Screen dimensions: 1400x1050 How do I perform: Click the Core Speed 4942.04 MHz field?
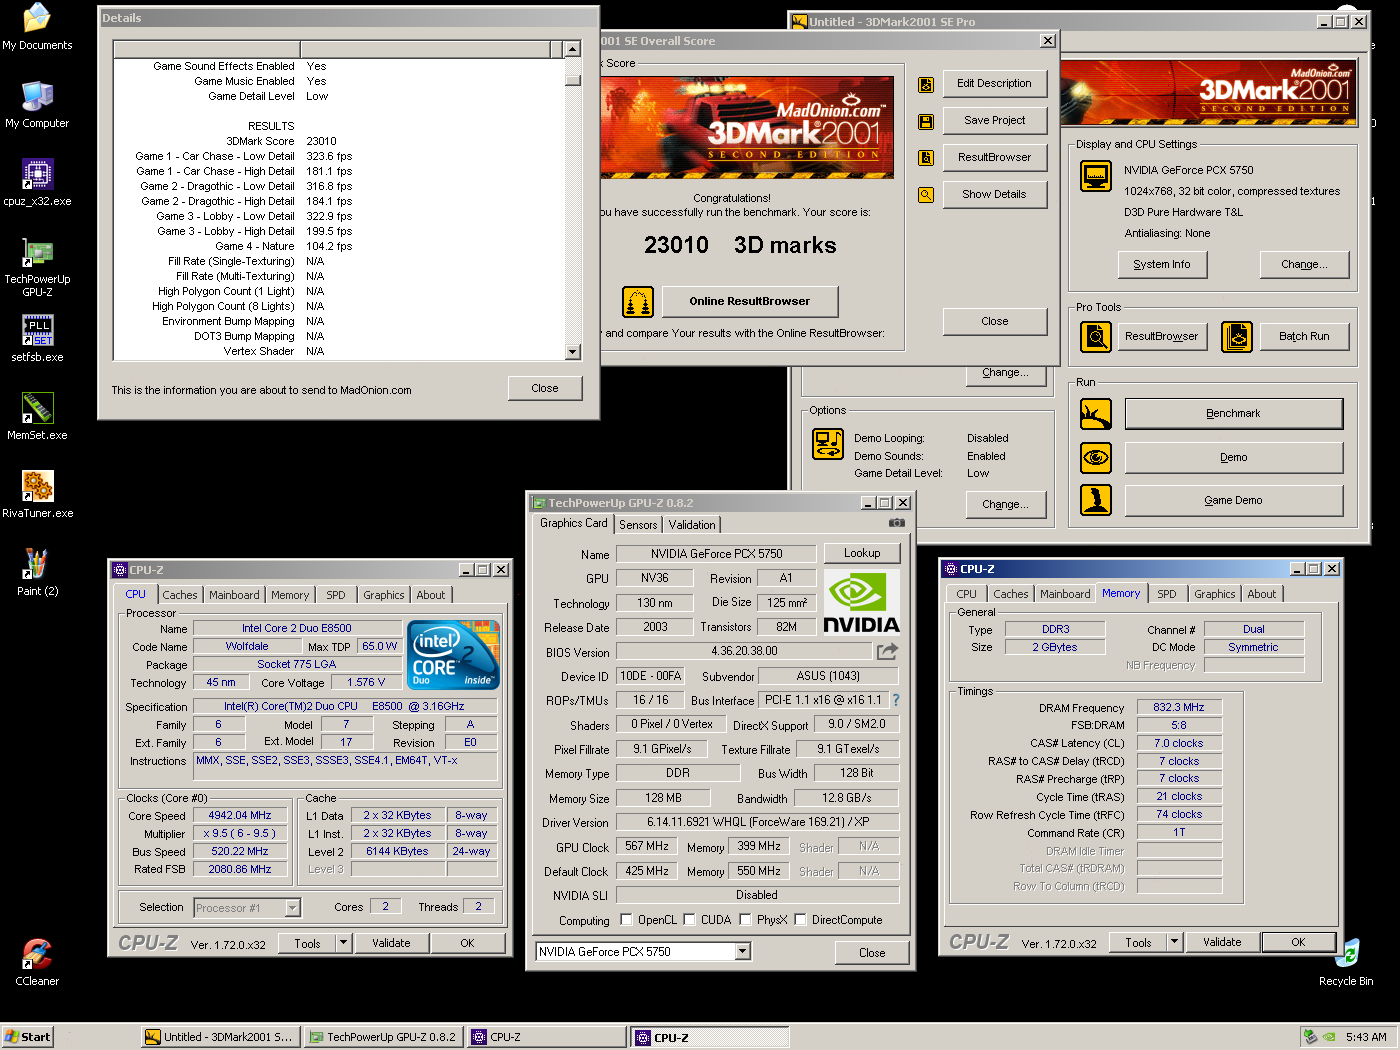[240, 816]
